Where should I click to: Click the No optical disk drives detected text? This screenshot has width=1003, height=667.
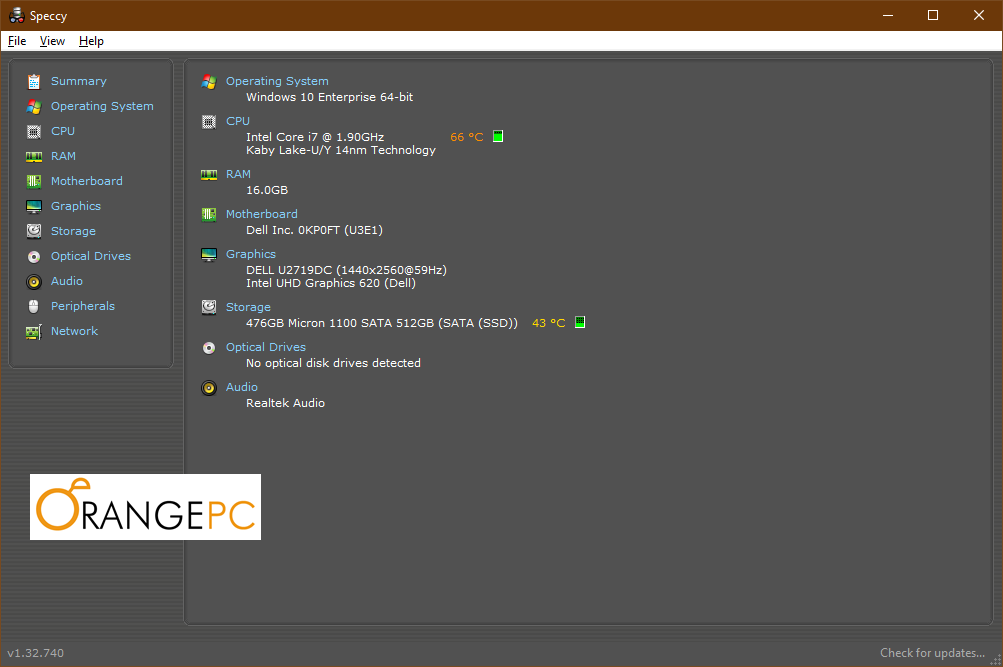click(x=333, y=363)
